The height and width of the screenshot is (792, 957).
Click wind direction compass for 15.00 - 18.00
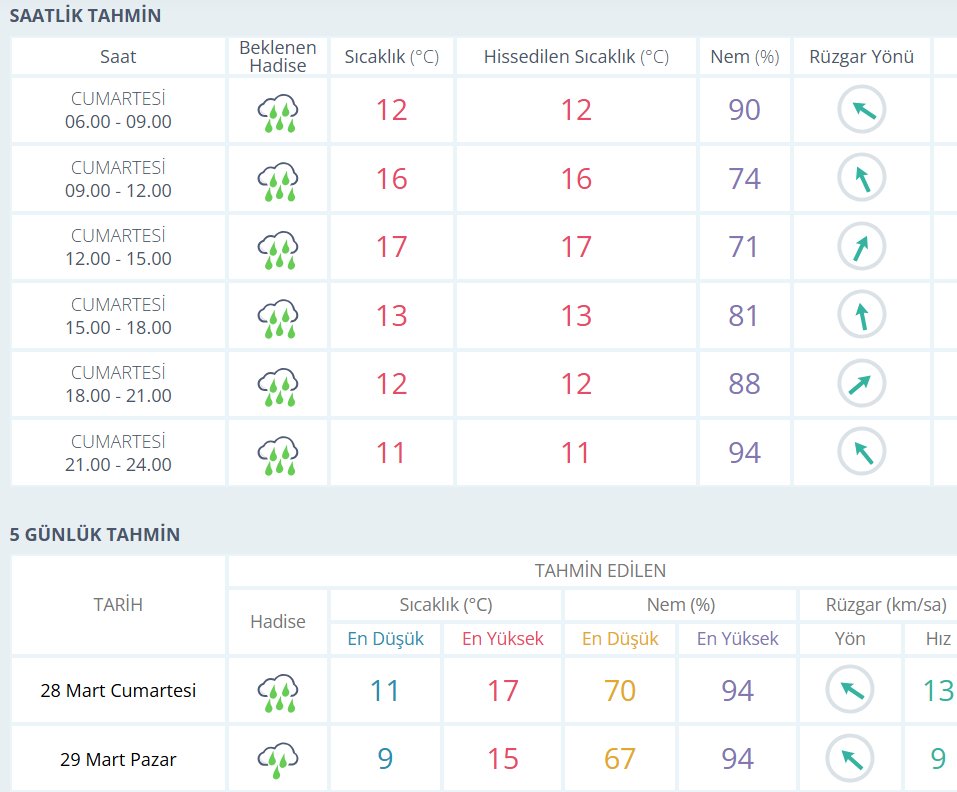[861, 316]
